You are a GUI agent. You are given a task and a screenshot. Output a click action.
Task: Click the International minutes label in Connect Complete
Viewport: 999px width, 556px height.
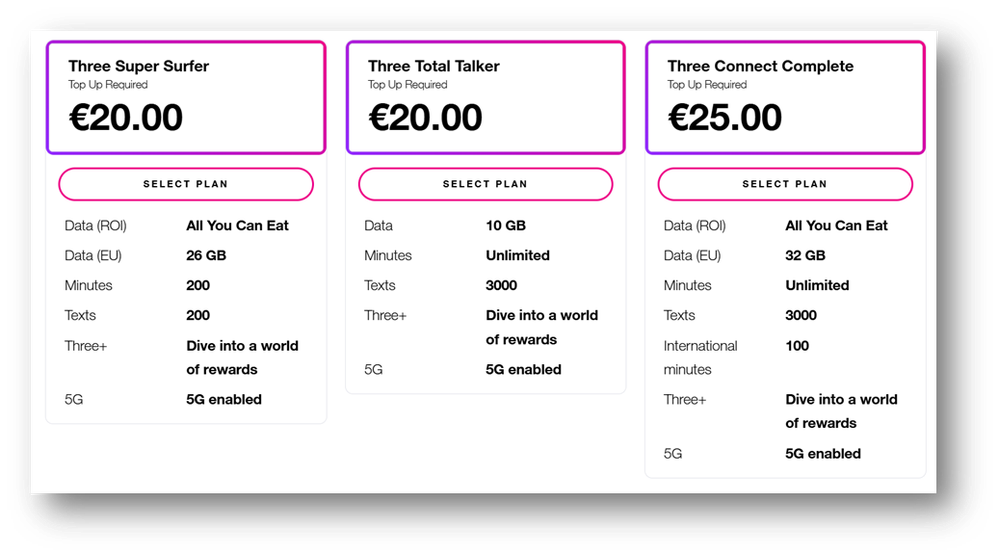700,357
